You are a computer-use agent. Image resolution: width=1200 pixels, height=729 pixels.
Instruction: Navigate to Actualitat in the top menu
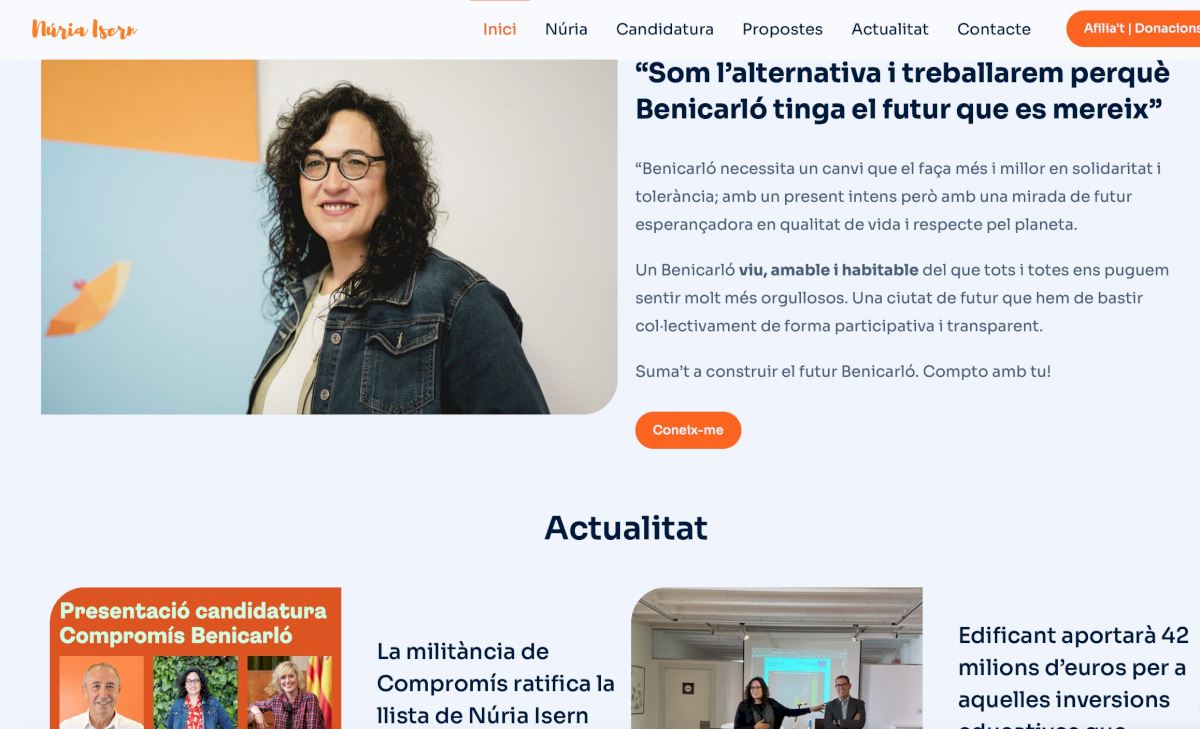[890, 29]
